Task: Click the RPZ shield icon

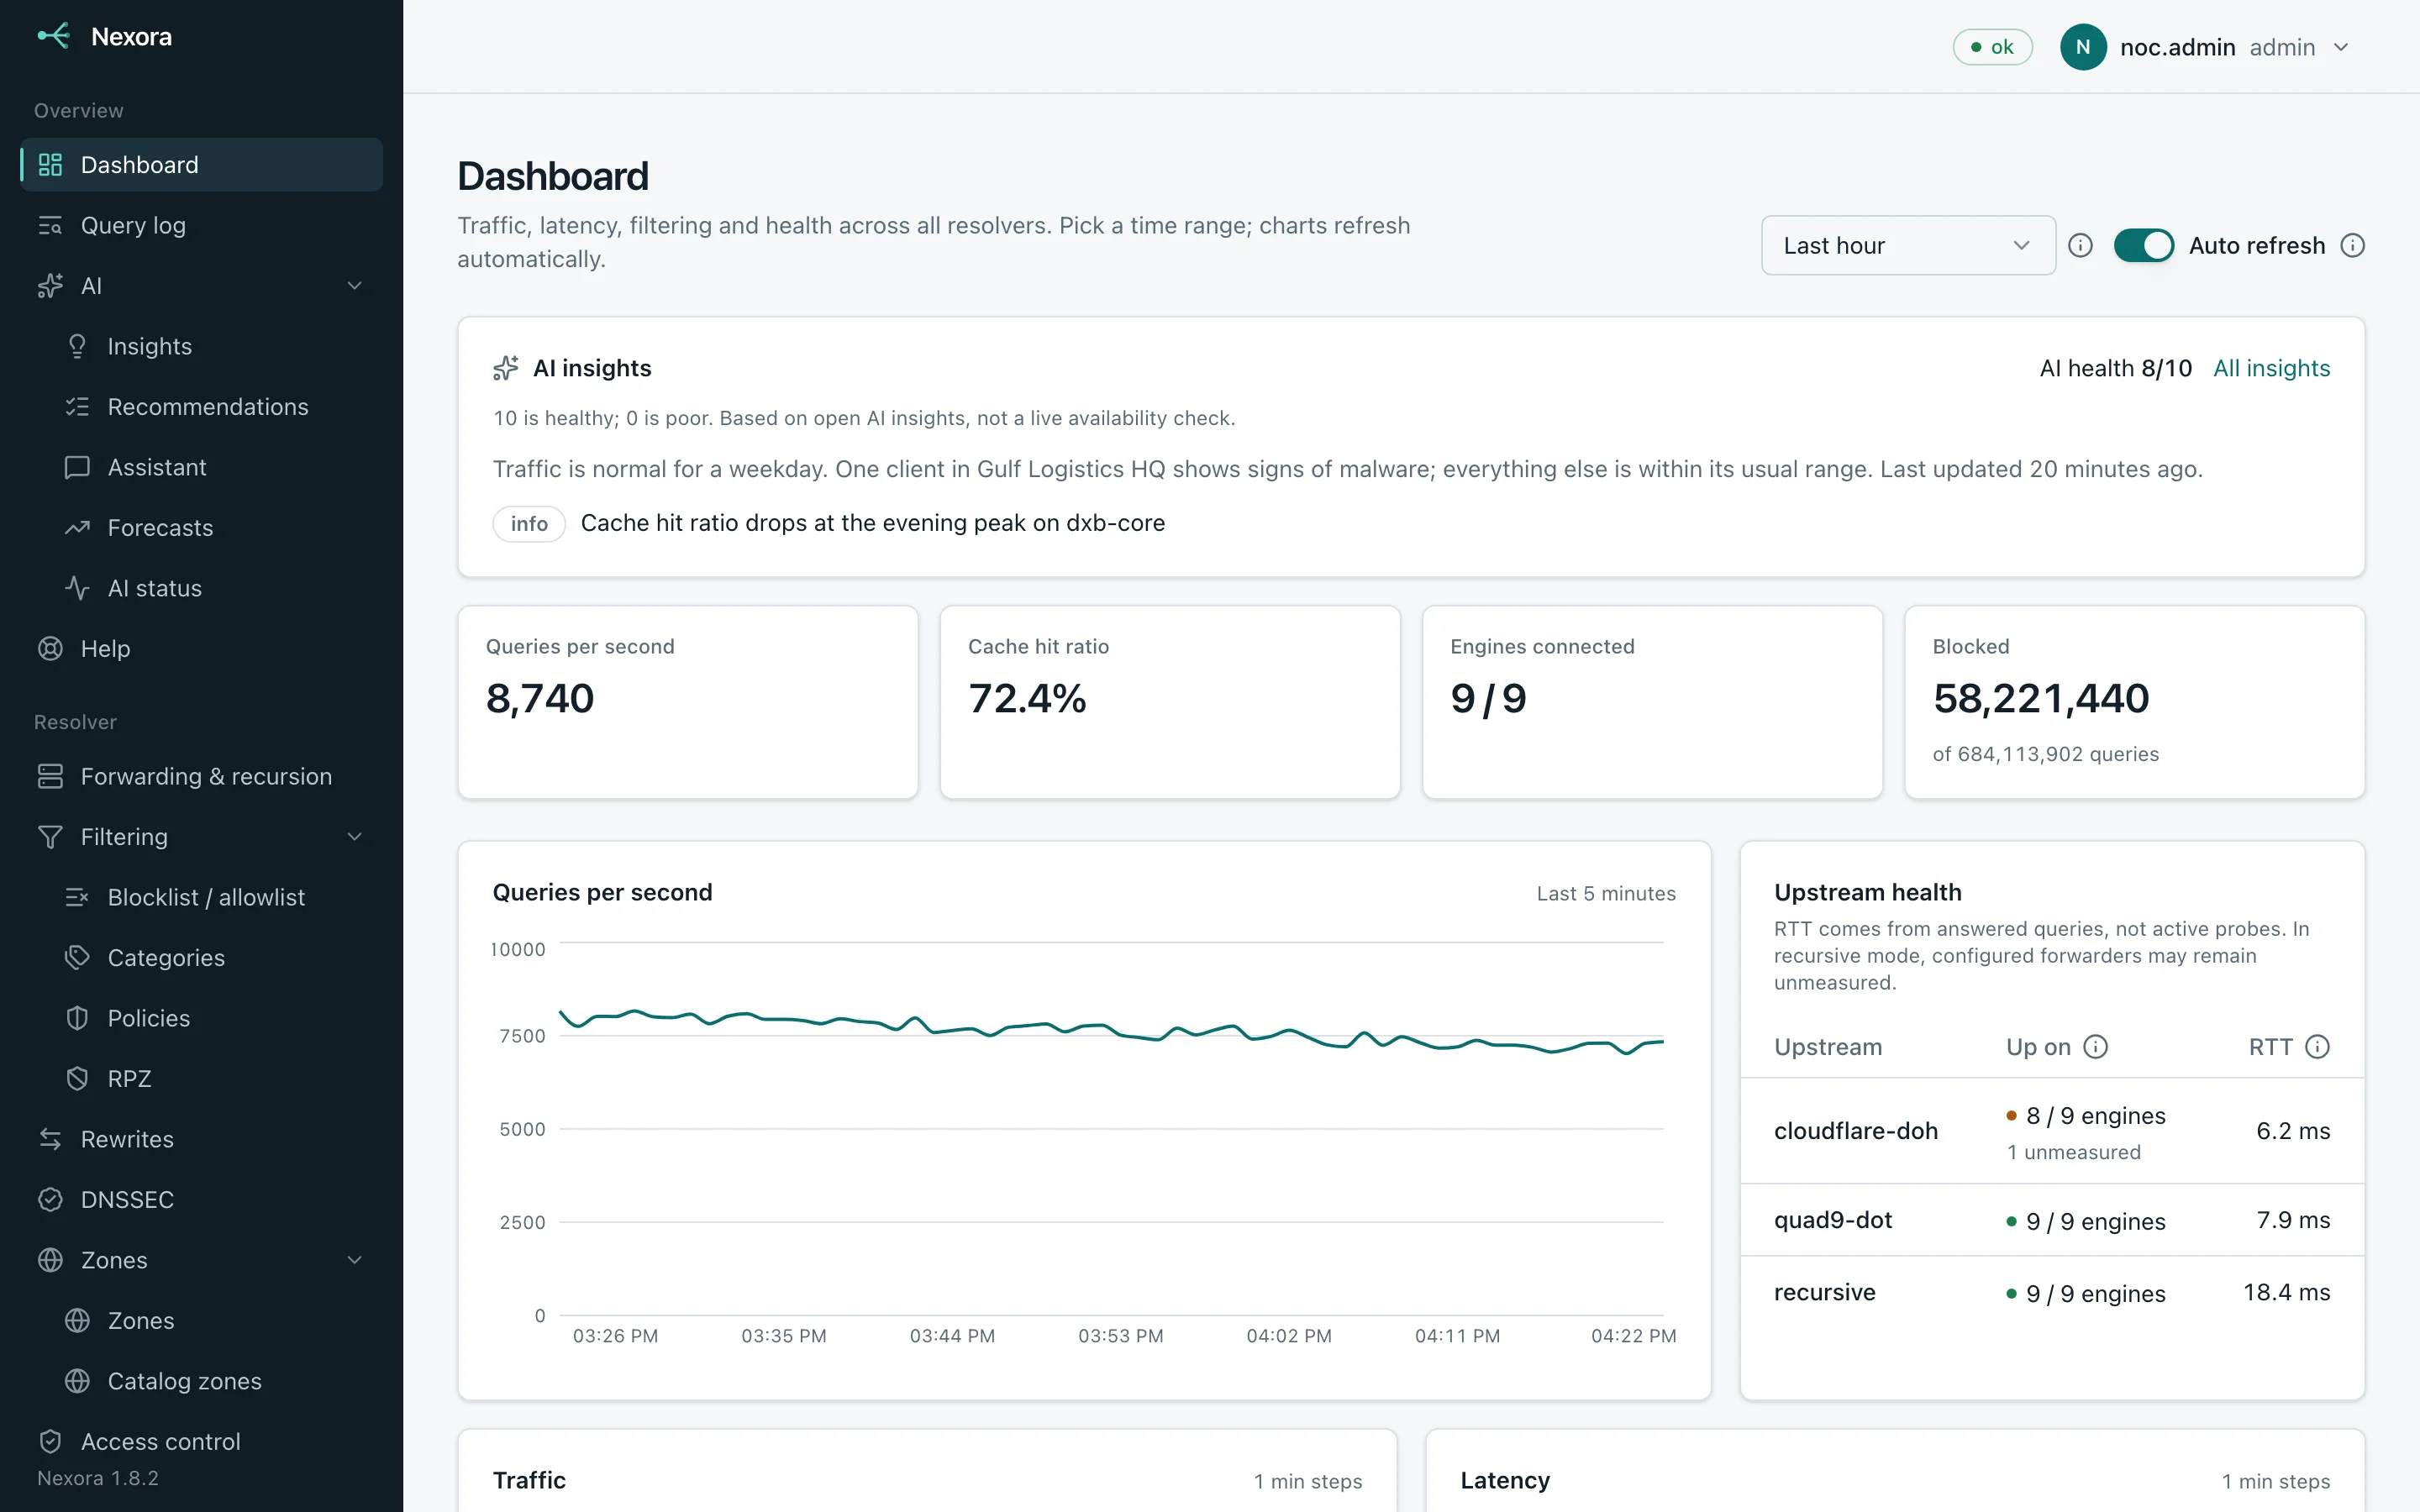Action: 77,1079
